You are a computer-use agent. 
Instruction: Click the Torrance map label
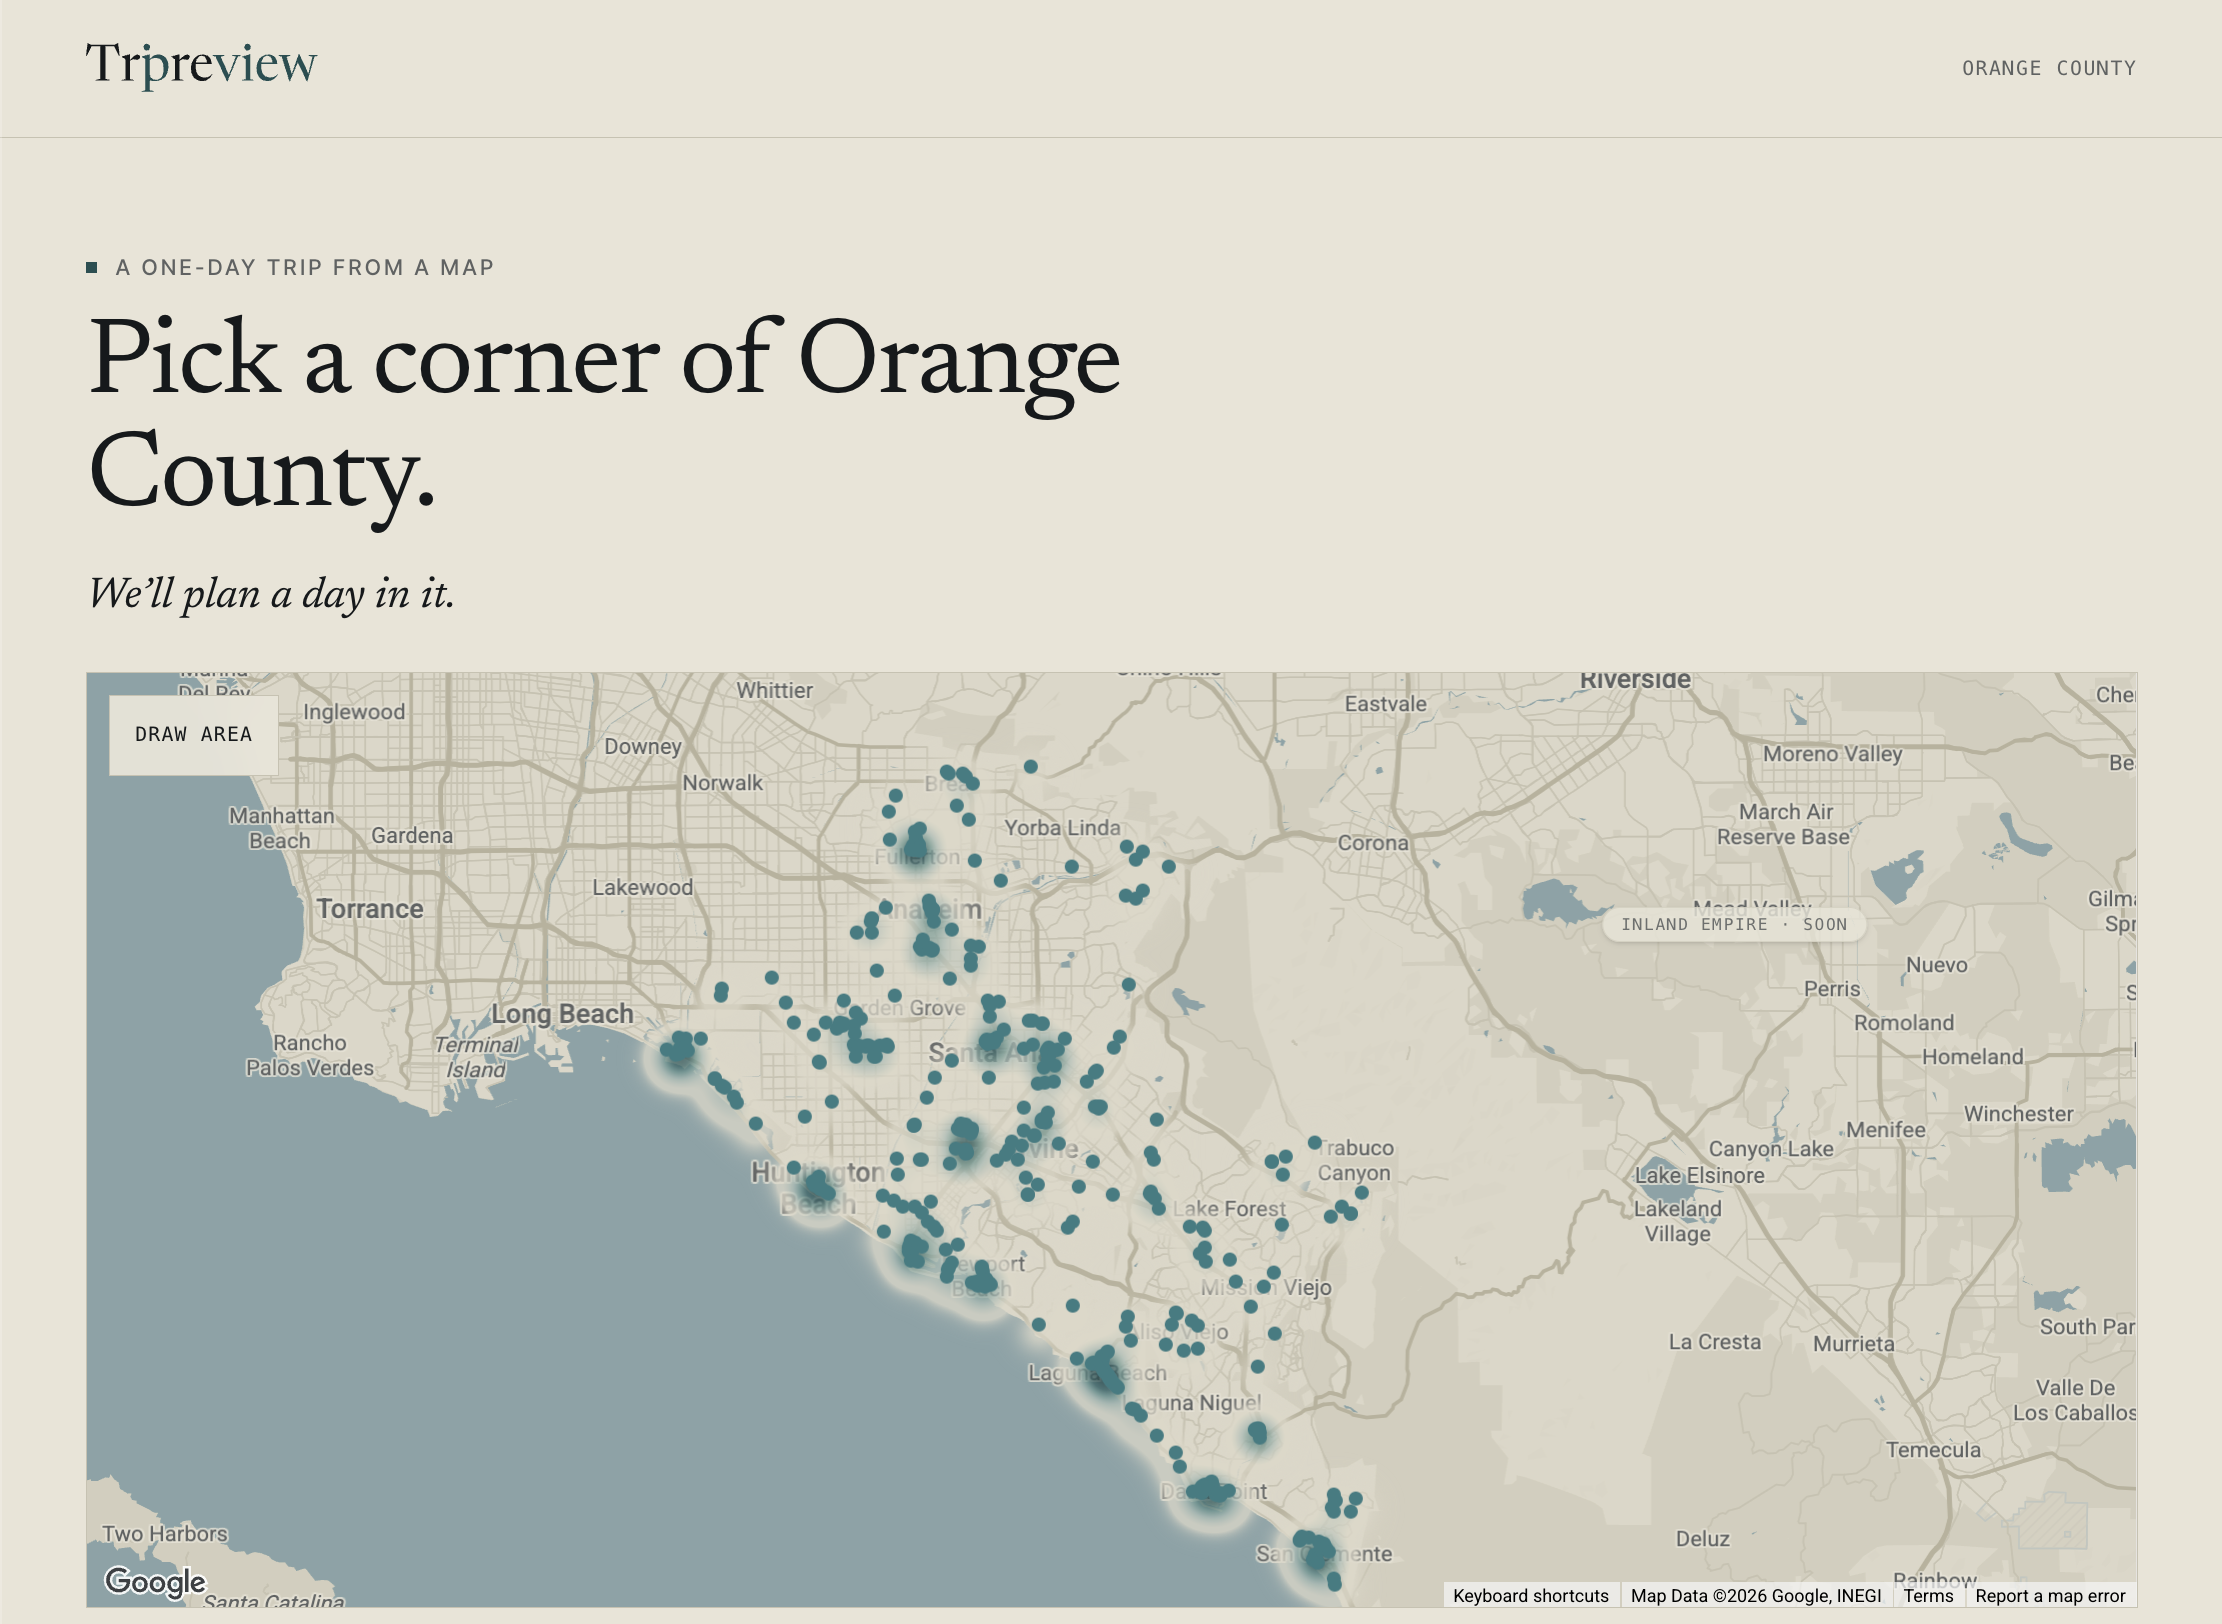[370, 909]
